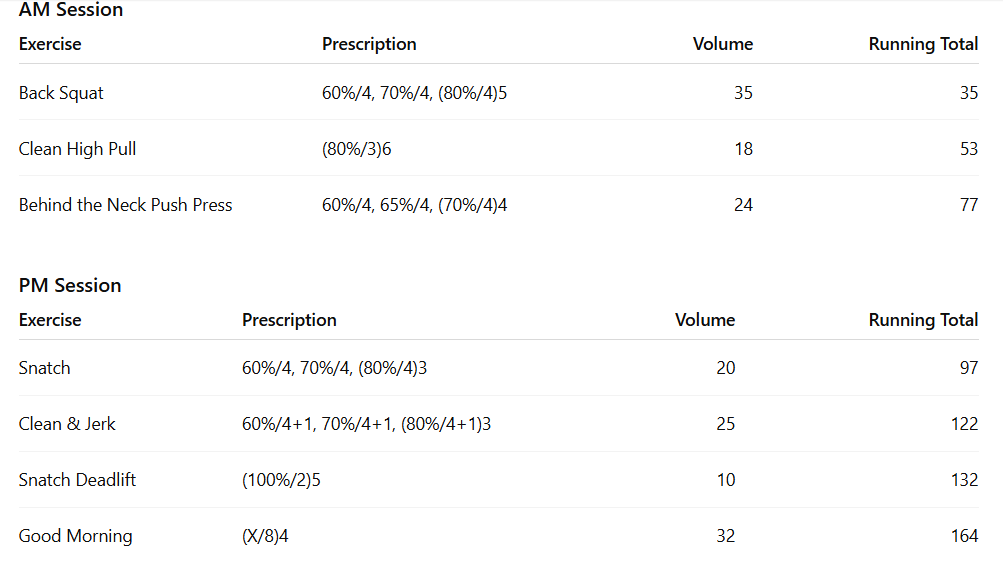This screenshot has height=561, width=1003.
Task: Click Behind the Neck Push Press
Action: [x=125, y=205]
